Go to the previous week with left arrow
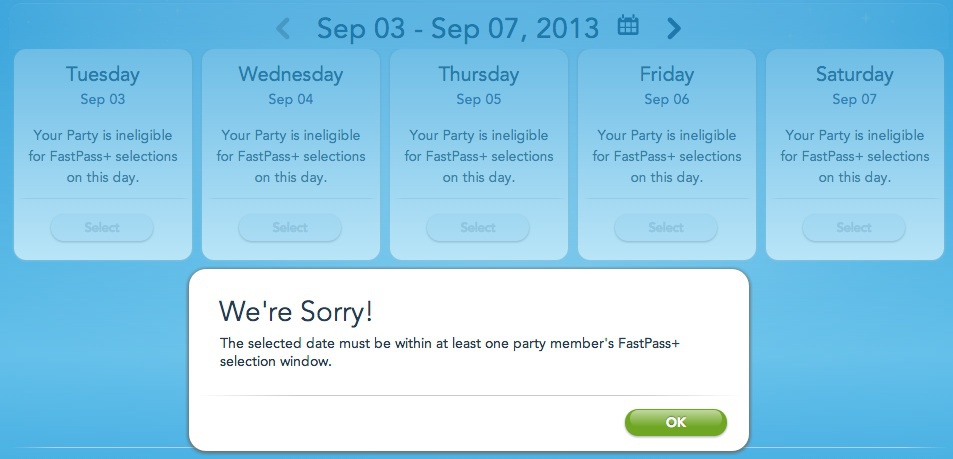Screen dimensions: 953x459 click(x=283, y=28)
